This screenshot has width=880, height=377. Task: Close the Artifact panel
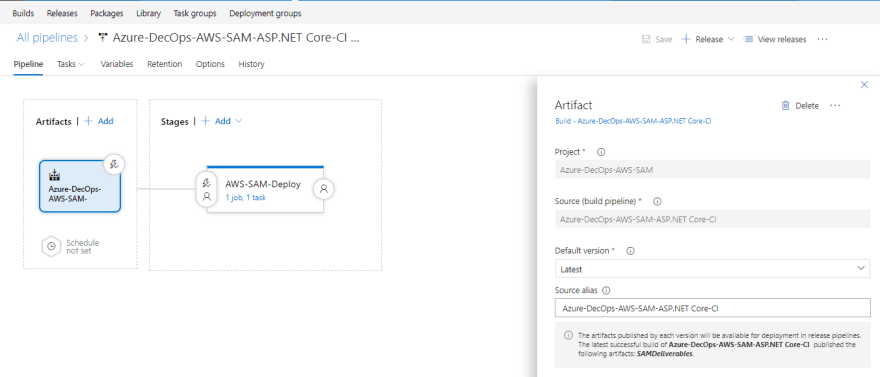[x=864, y=85]
